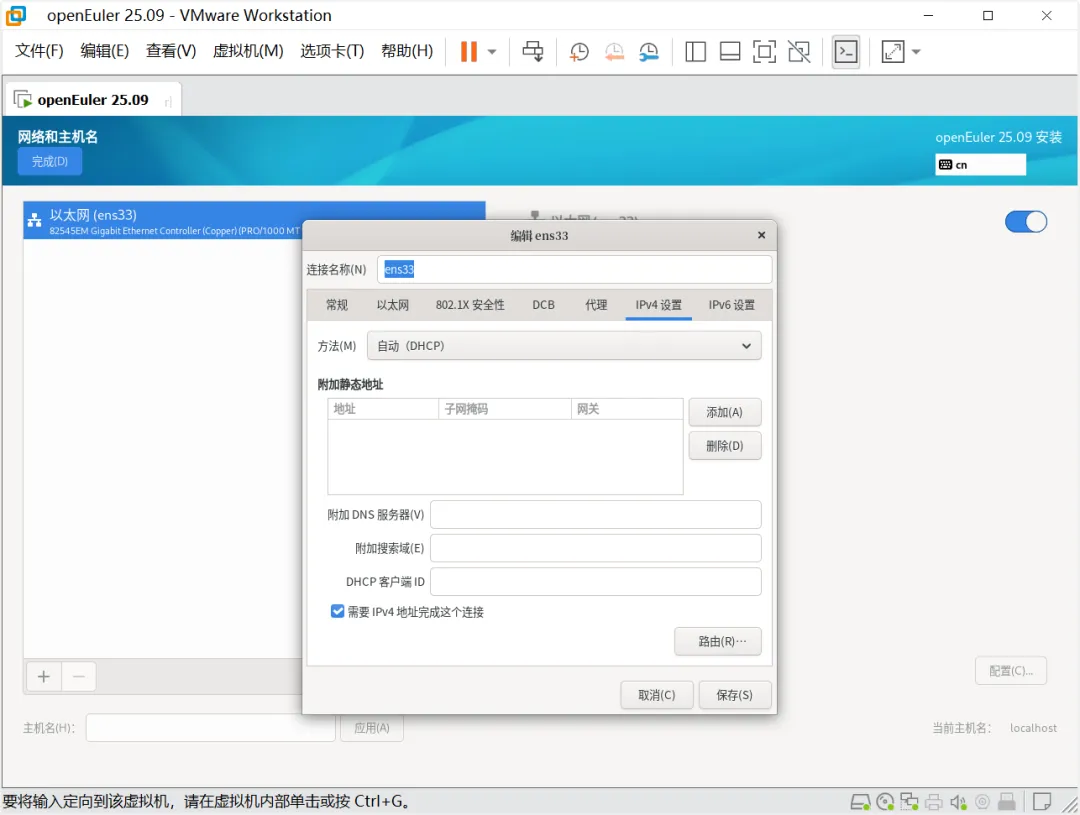This screenshot has height=815, width=1080.
Task: Click the network adapter status icon
Action: click(x=909, y=802)
